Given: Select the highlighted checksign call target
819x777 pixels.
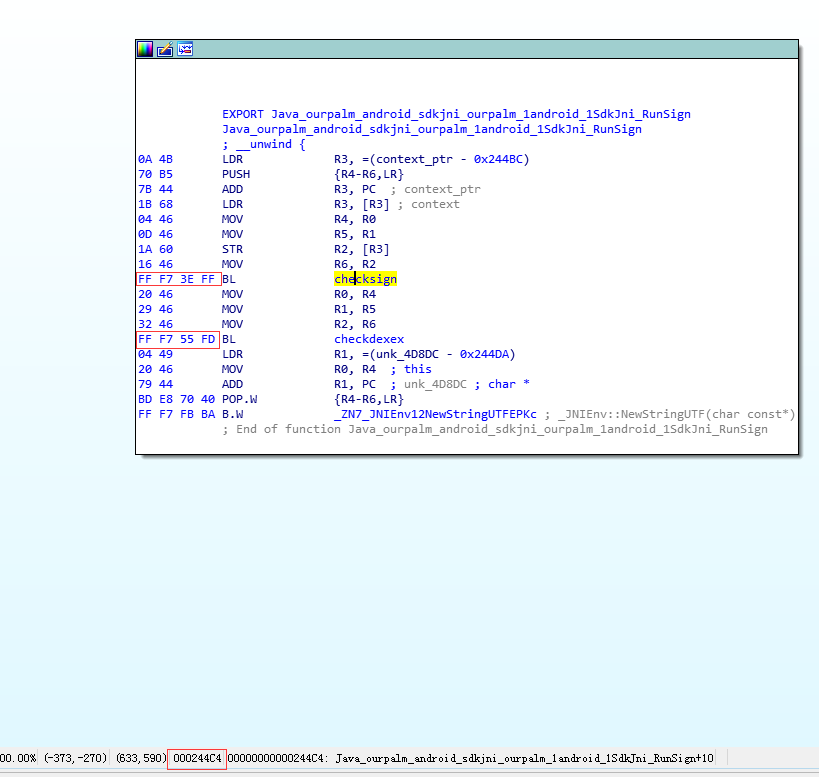Looking at the screenshot, I should point(366,279).
